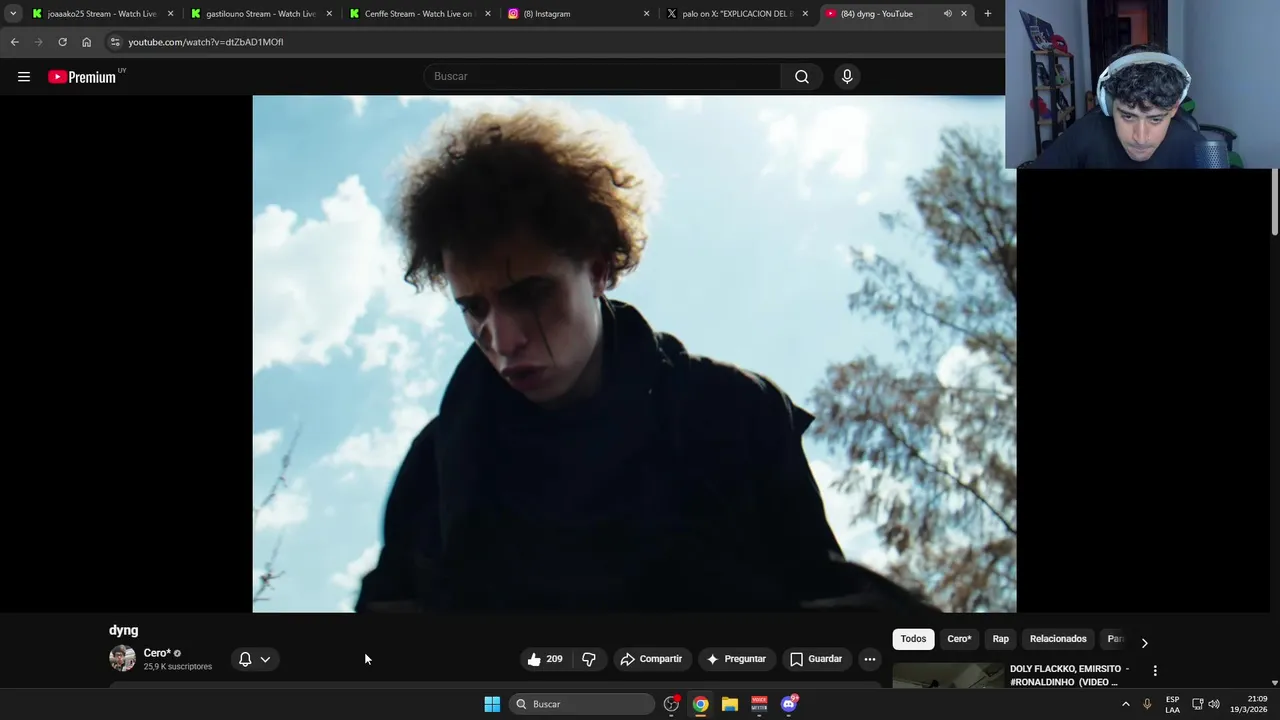The width and height of the screenshot is (1280, 720).
Task: Open Chrome from the taskbar
Action: click(701, 704)
